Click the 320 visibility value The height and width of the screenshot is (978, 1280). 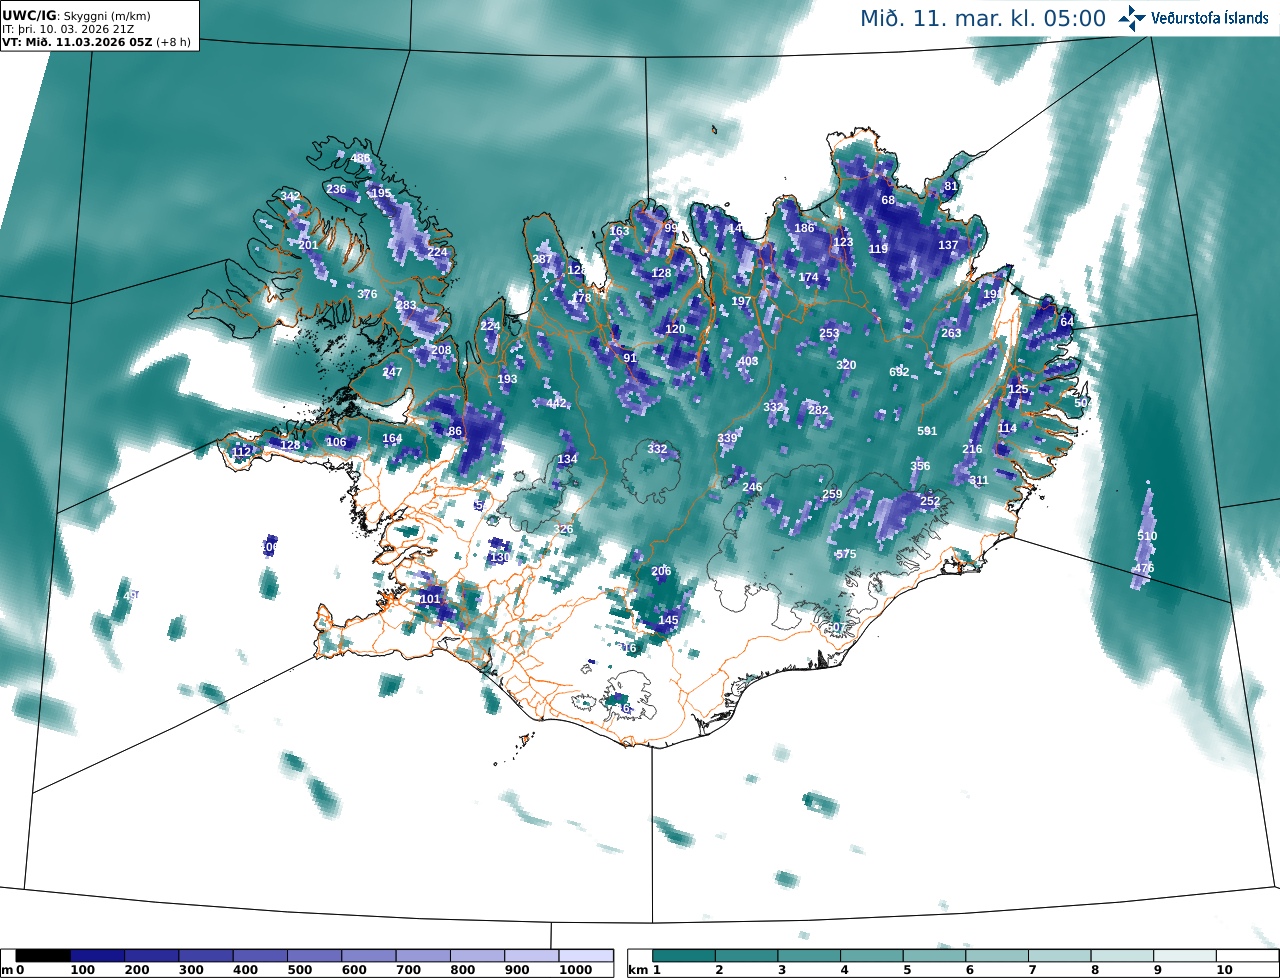[846, 365]
